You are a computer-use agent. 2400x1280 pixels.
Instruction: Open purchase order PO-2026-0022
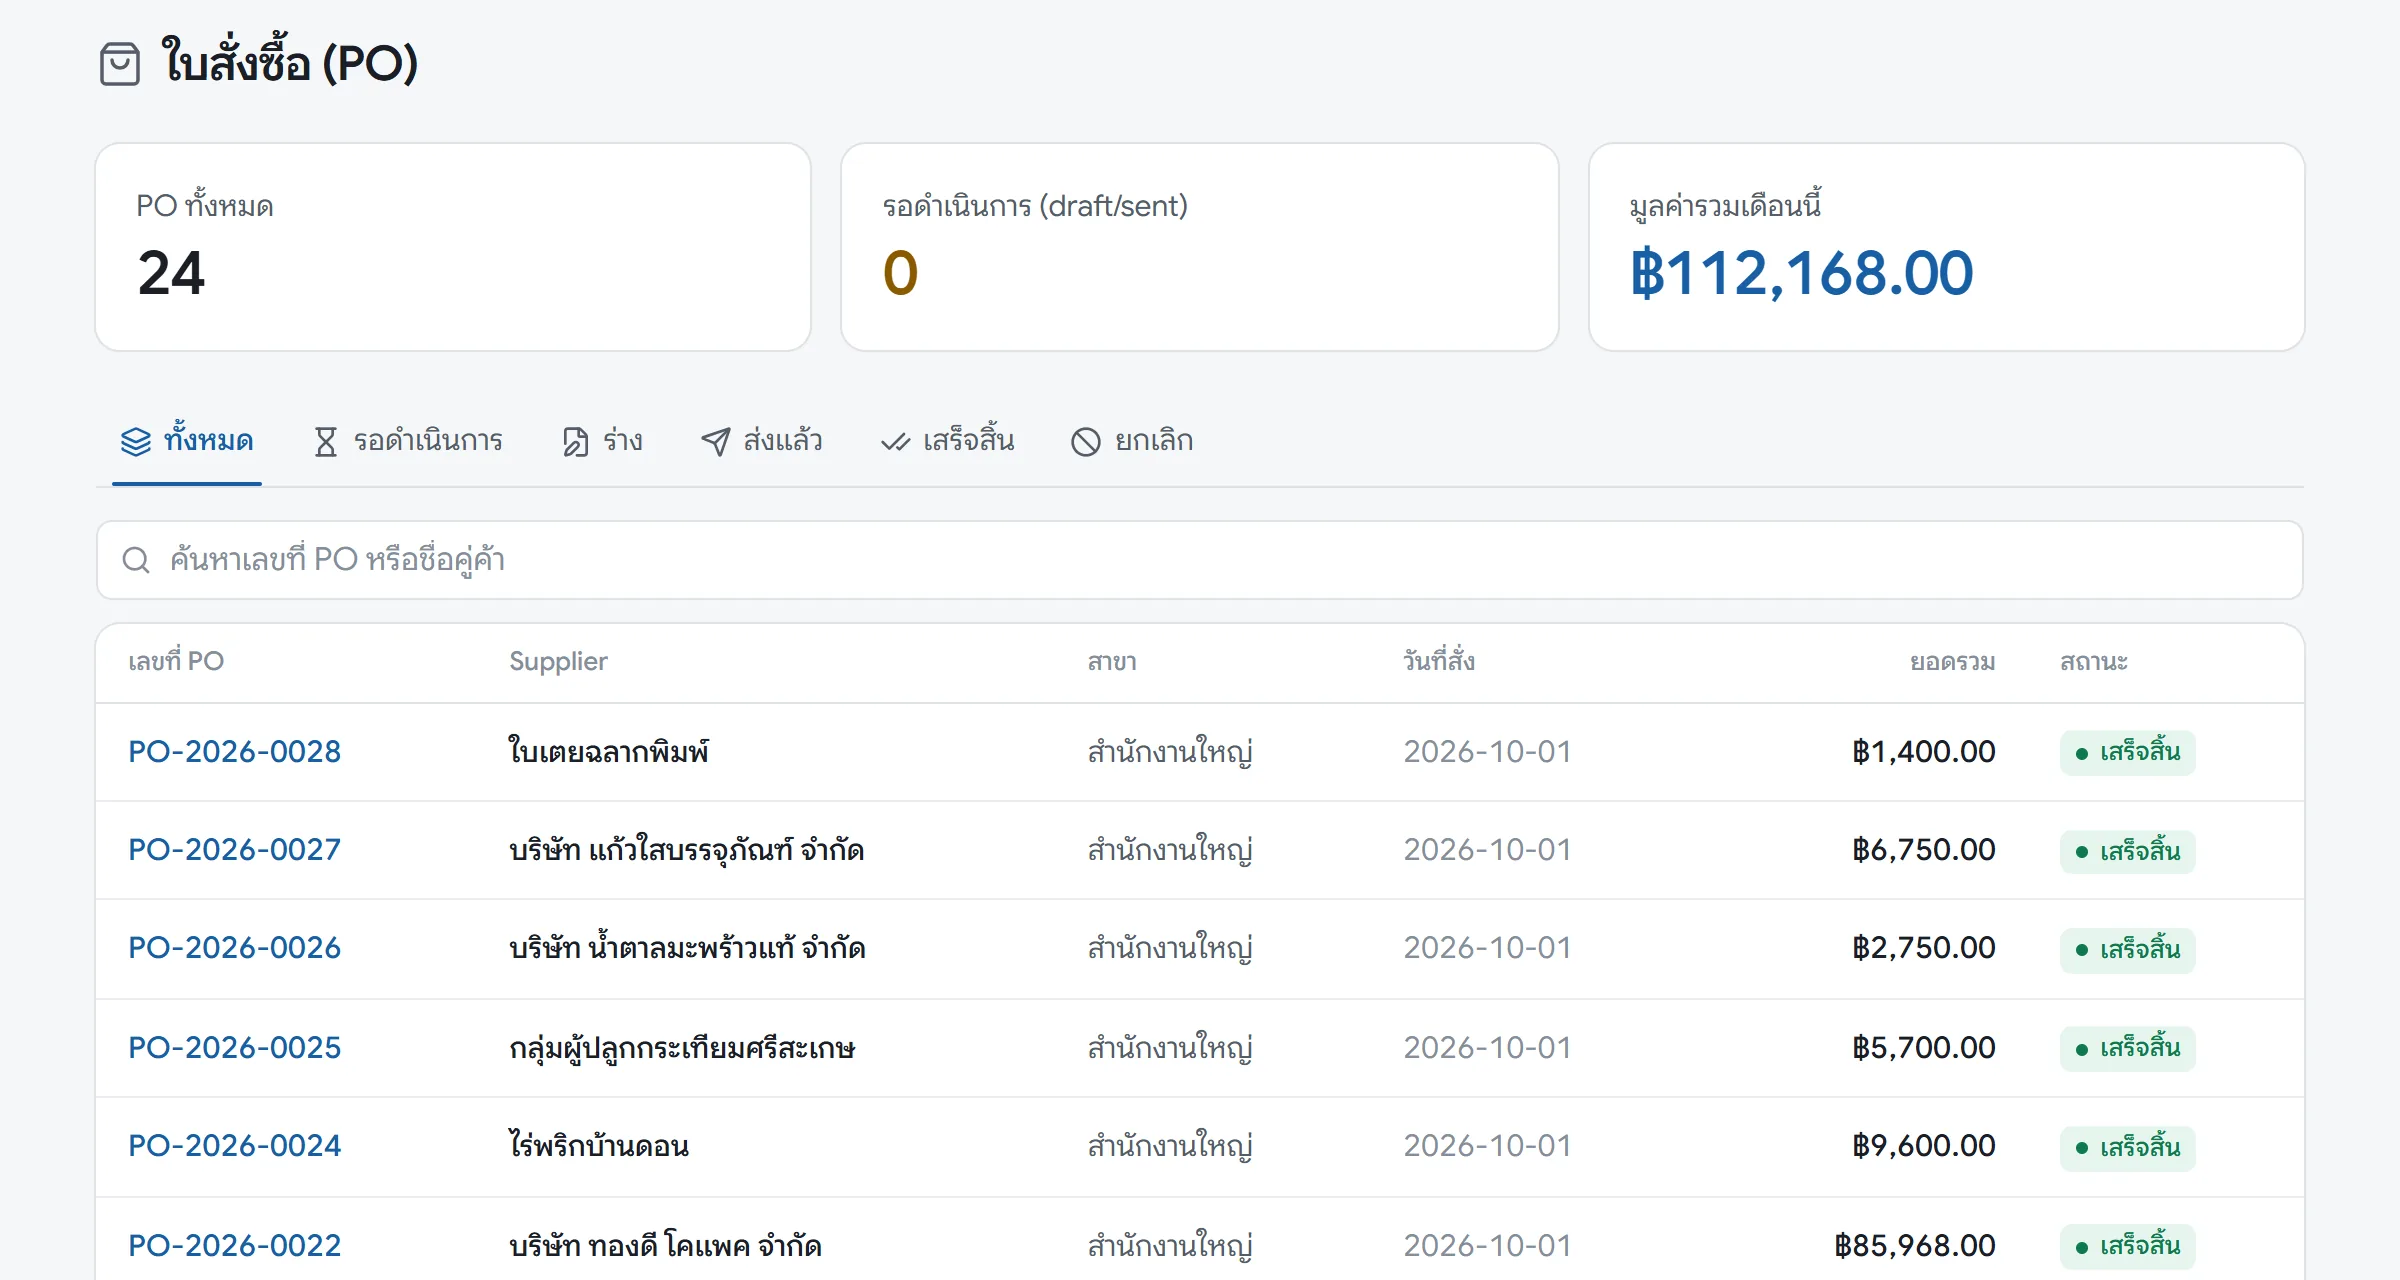coord(235,1246)
